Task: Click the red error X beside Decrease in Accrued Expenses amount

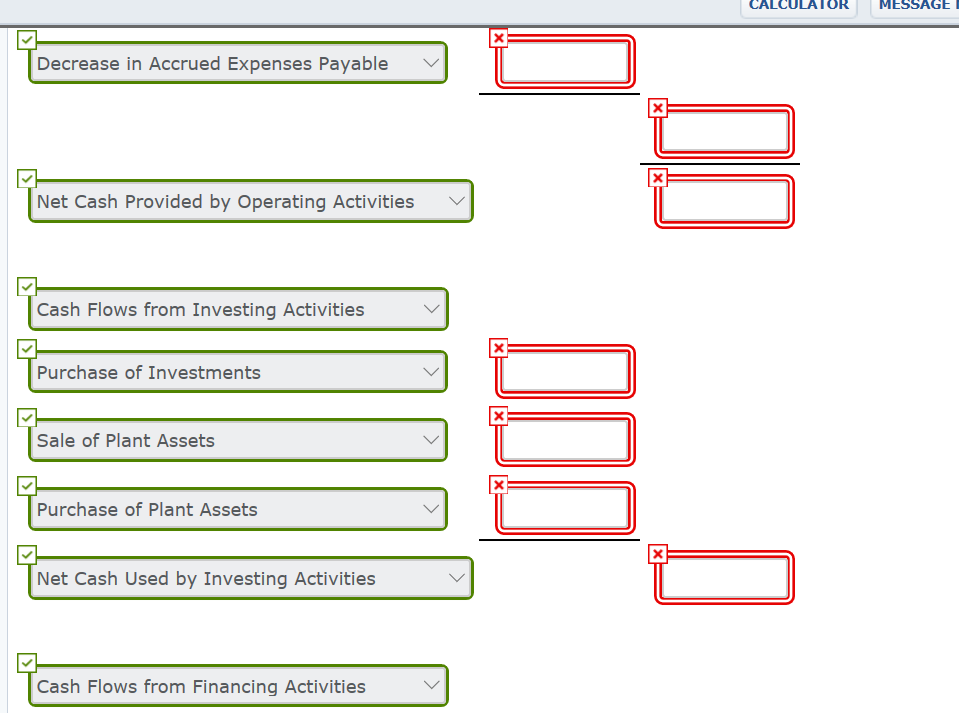Action: coord(498,38)
